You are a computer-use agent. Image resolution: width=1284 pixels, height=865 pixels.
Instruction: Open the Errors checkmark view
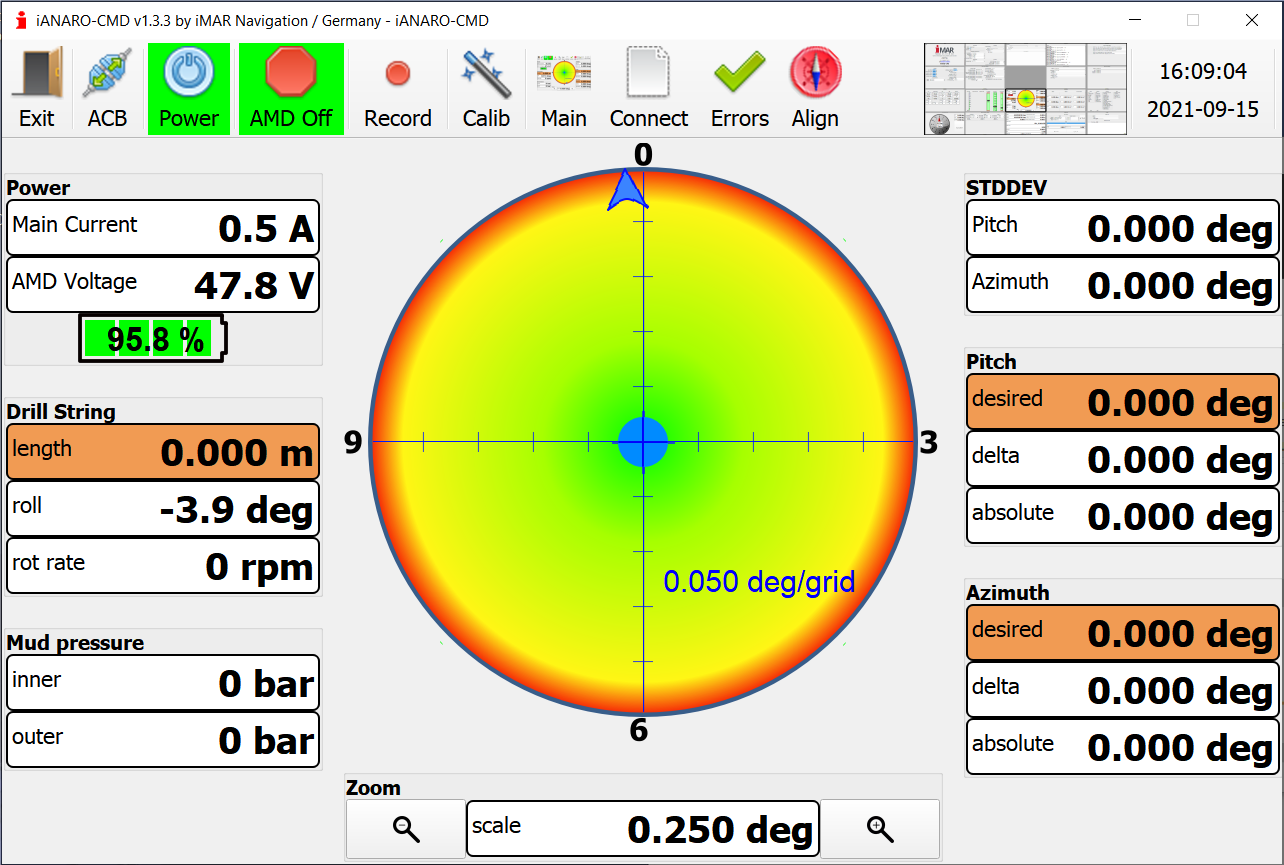coord(740,89)
